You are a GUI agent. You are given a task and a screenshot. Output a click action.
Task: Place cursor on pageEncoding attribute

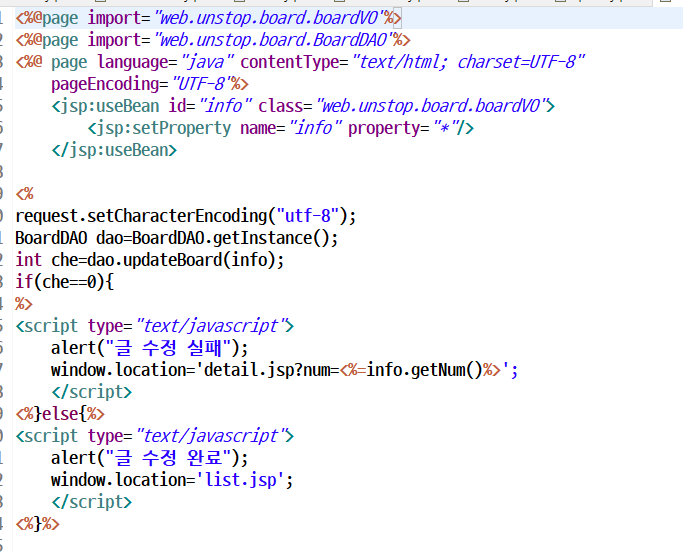click(106, 84)
